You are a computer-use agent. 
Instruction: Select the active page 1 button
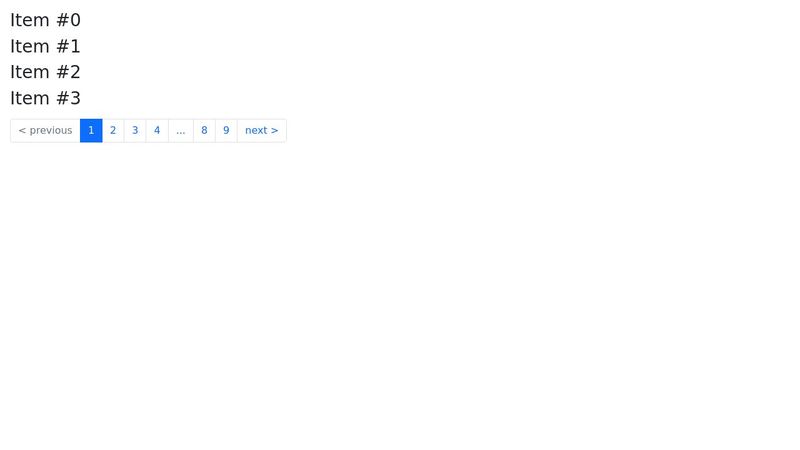click(91, 131)
